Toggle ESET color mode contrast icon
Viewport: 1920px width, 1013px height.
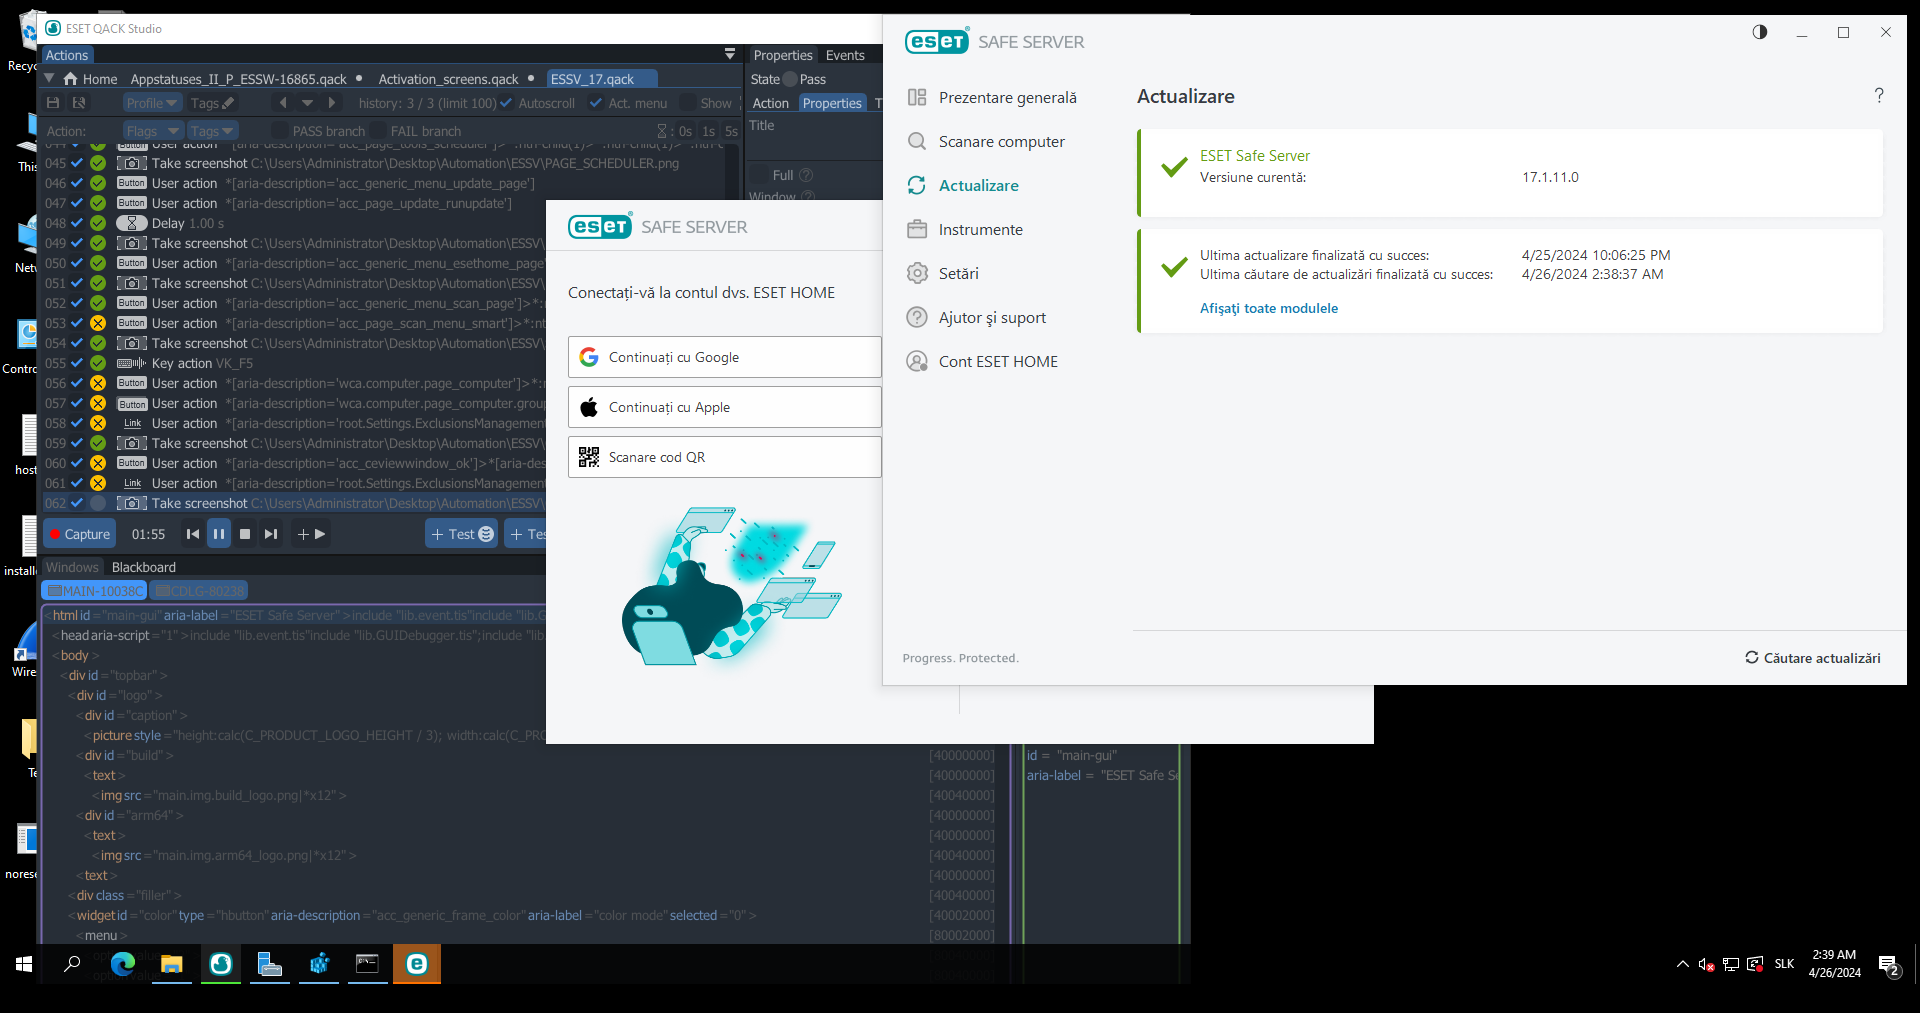click(1760, 32)
